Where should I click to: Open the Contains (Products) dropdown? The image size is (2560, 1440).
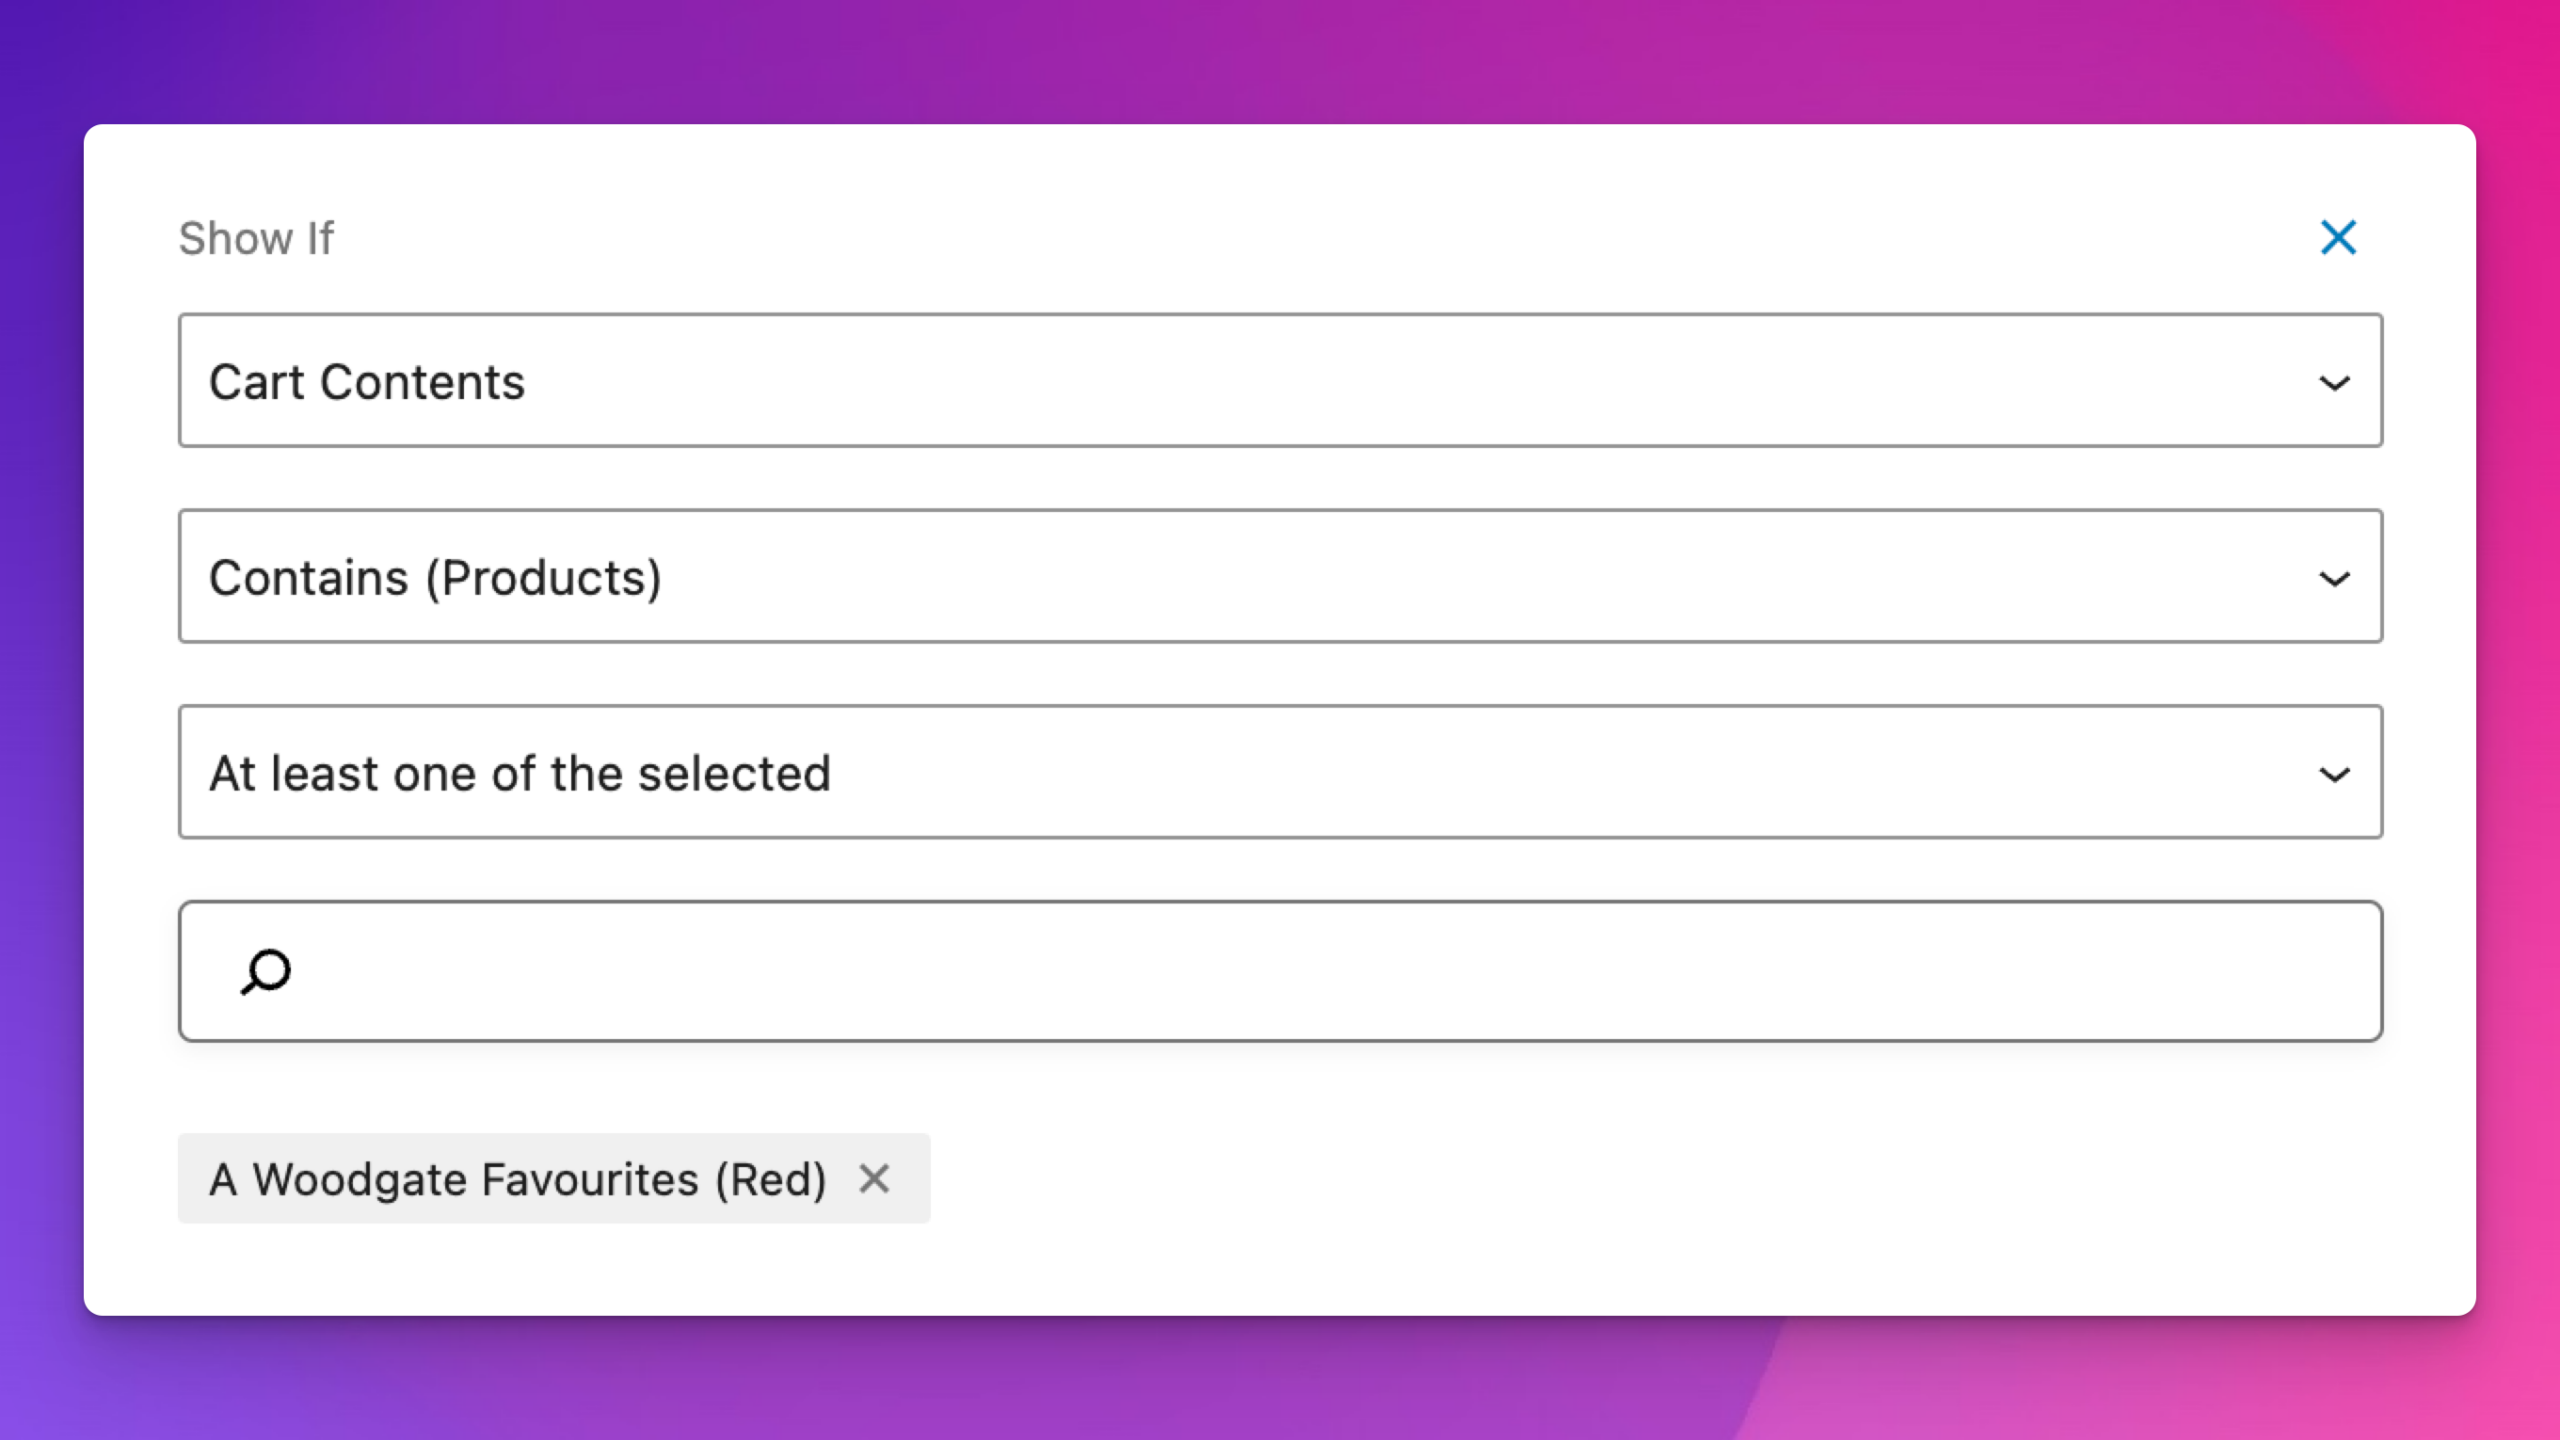click(1280, 577)
